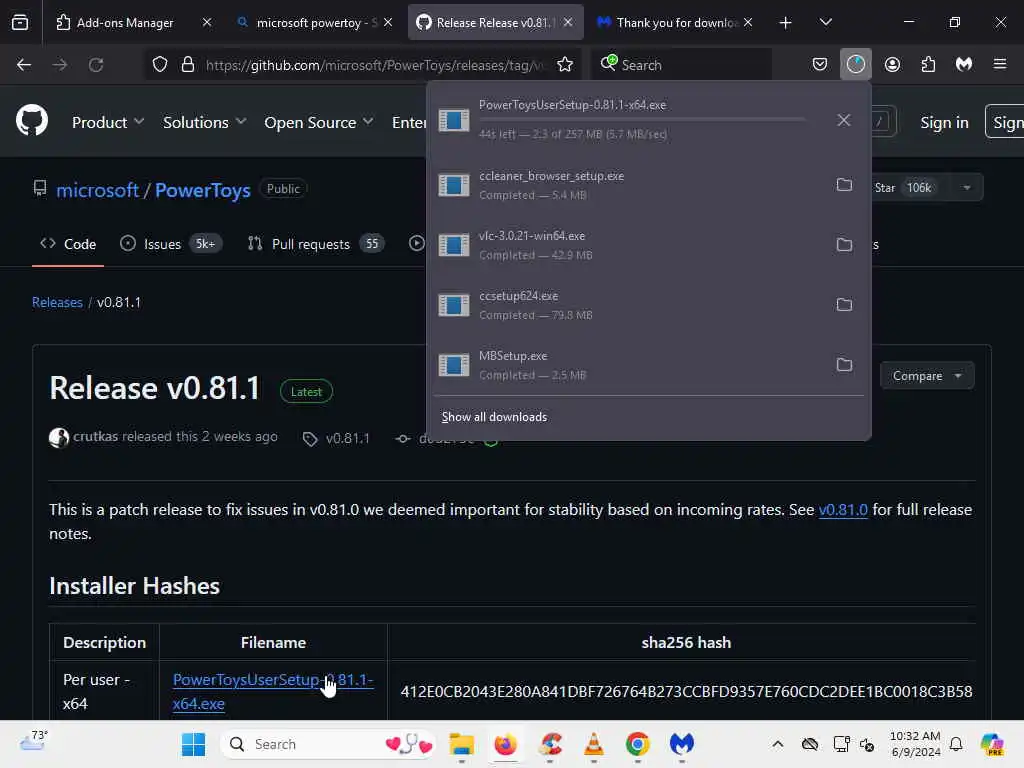This screenshot has width=1024, height=768.
Task: Expand the Star list dropdown arrow
Action: coord(967,188)
